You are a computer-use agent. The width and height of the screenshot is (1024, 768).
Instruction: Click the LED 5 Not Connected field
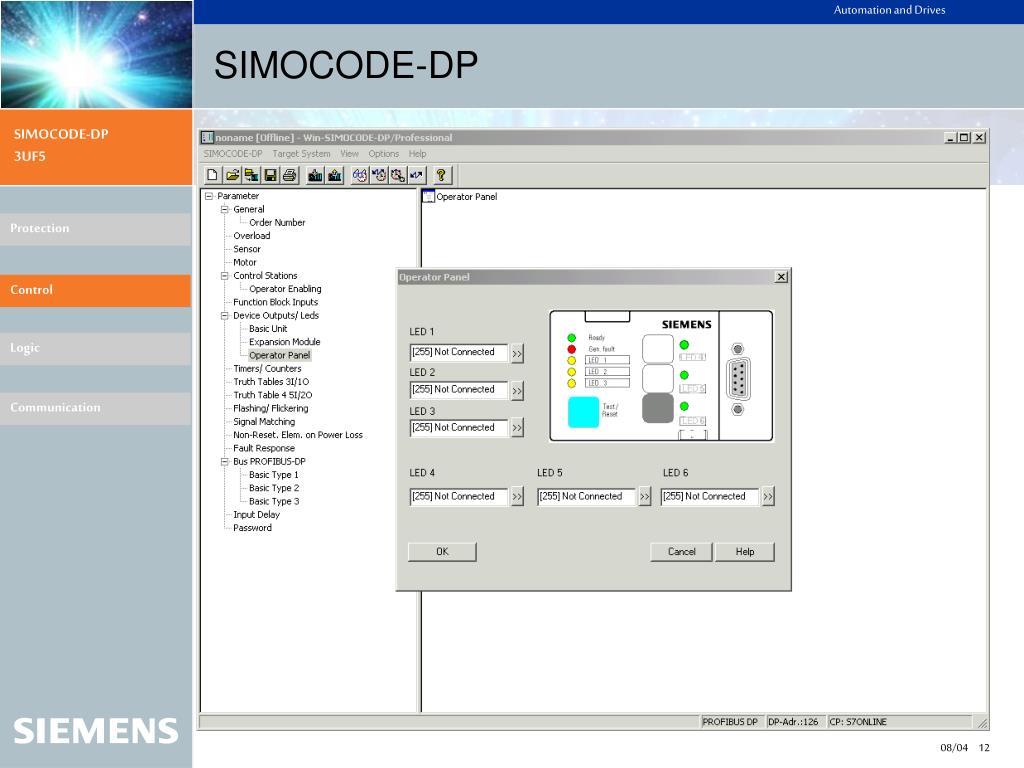(586, 496)
